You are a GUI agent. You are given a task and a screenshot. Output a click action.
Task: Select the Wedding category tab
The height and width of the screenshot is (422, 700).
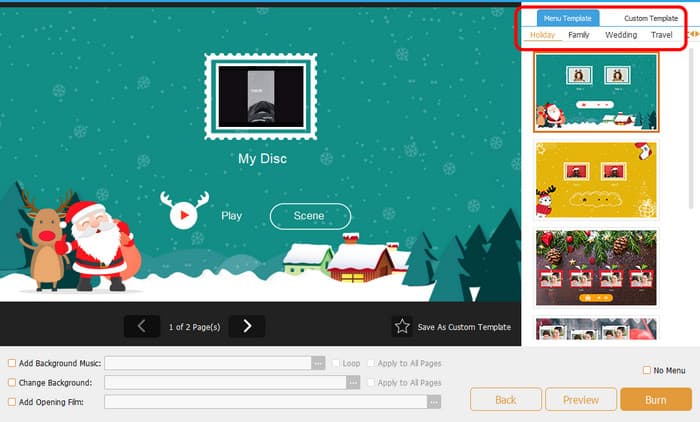[621, 35]
